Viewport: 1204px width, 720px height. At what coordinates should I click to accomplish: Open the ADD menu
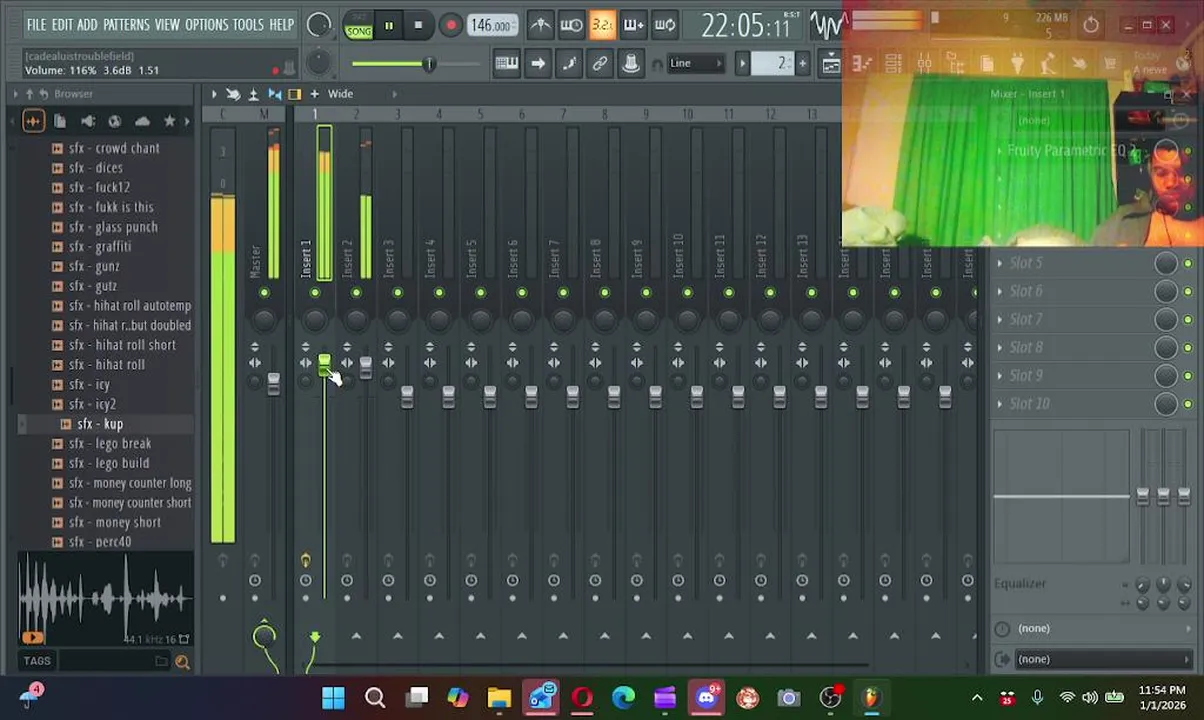[x=88, y=24]
